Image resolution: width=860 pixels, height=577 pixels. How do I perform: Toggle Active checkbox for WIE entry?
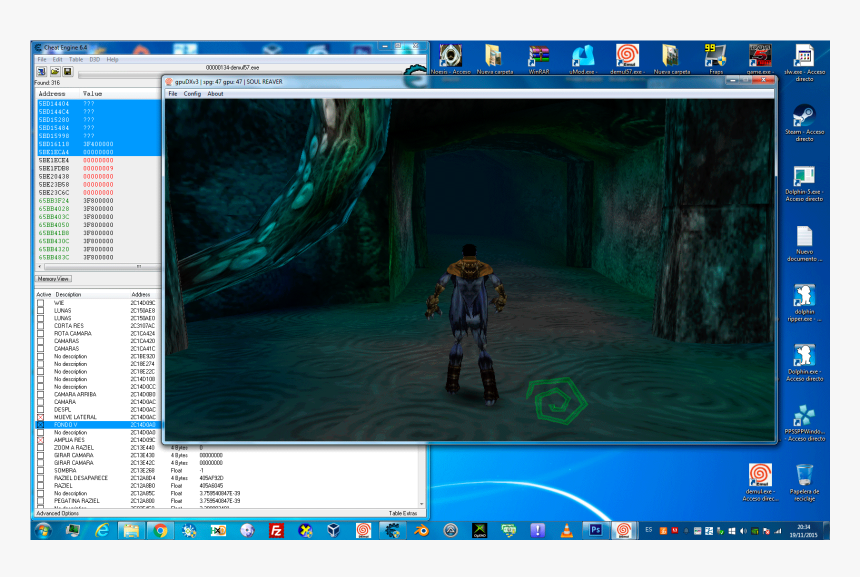click(41, 303)
